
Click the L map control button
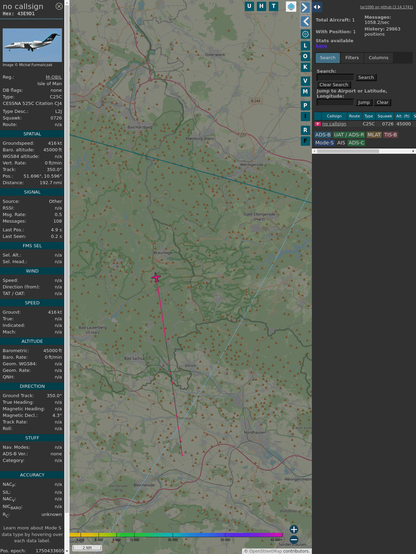[x=305, y=46]
